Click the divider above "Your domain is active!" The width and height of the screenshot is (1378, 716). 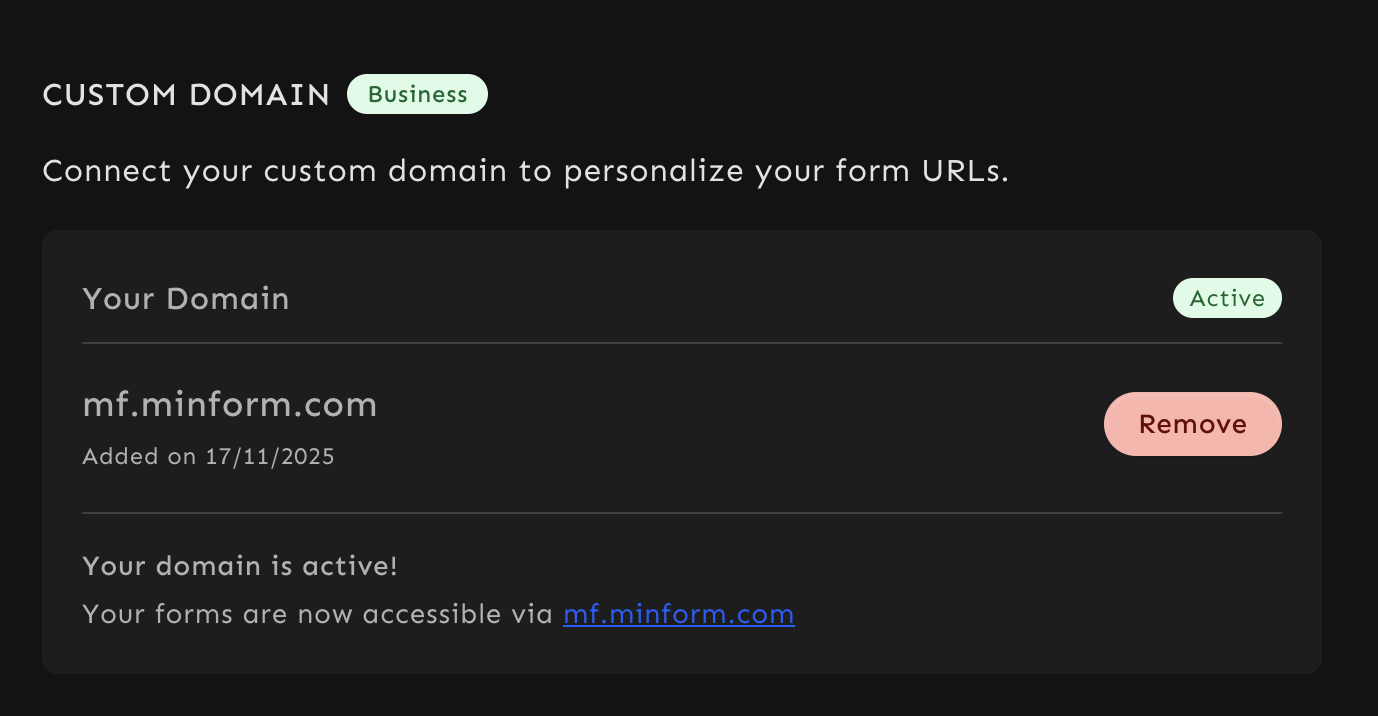point(681,513)
